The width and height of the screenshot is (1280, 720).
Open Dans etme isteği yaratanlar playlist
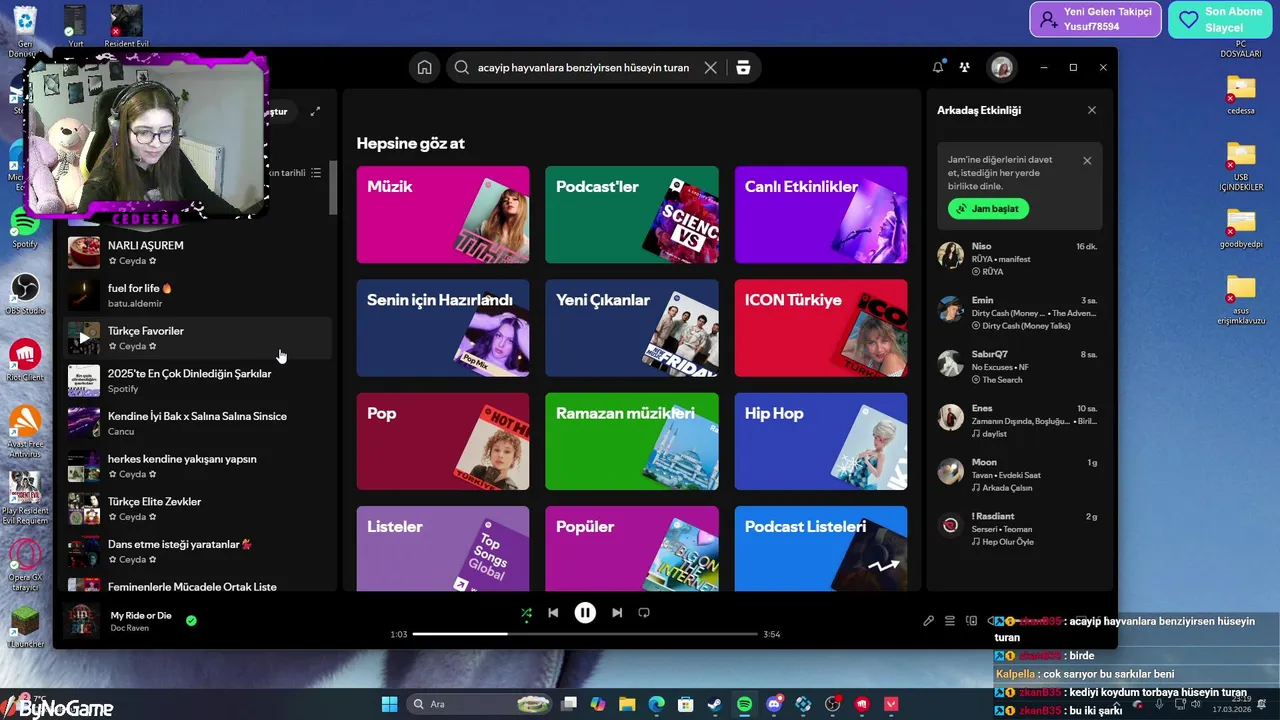[x=198, y=551]
